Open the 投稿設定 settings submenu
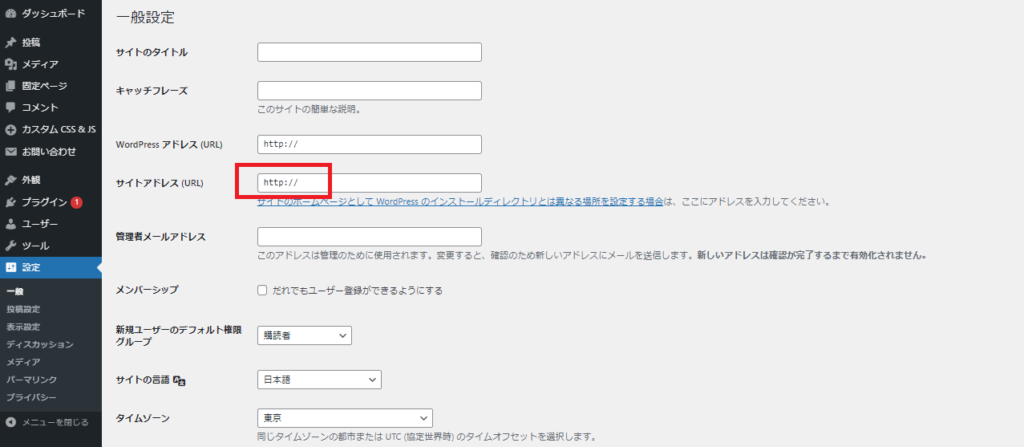This screenshot has width=1024, height=447. (x=23, y=309)
